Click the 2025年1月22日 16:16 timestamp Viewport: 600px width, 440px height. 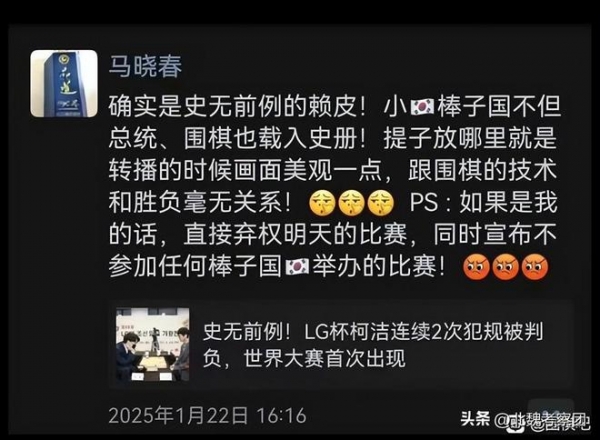(x=207, y=416)
